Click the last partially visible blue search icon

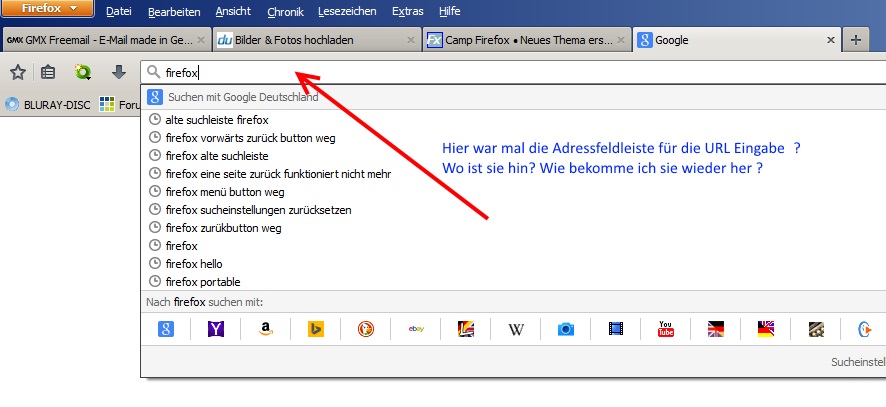point(865,329)
